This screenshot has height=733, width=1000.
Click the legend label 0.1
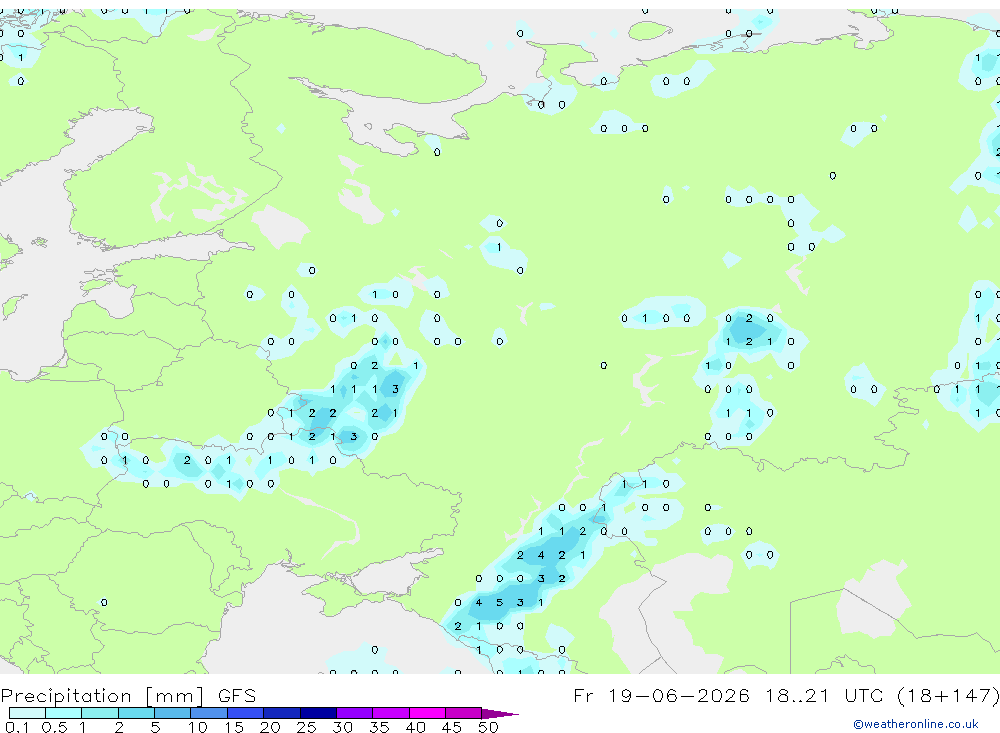click(17, 727)
